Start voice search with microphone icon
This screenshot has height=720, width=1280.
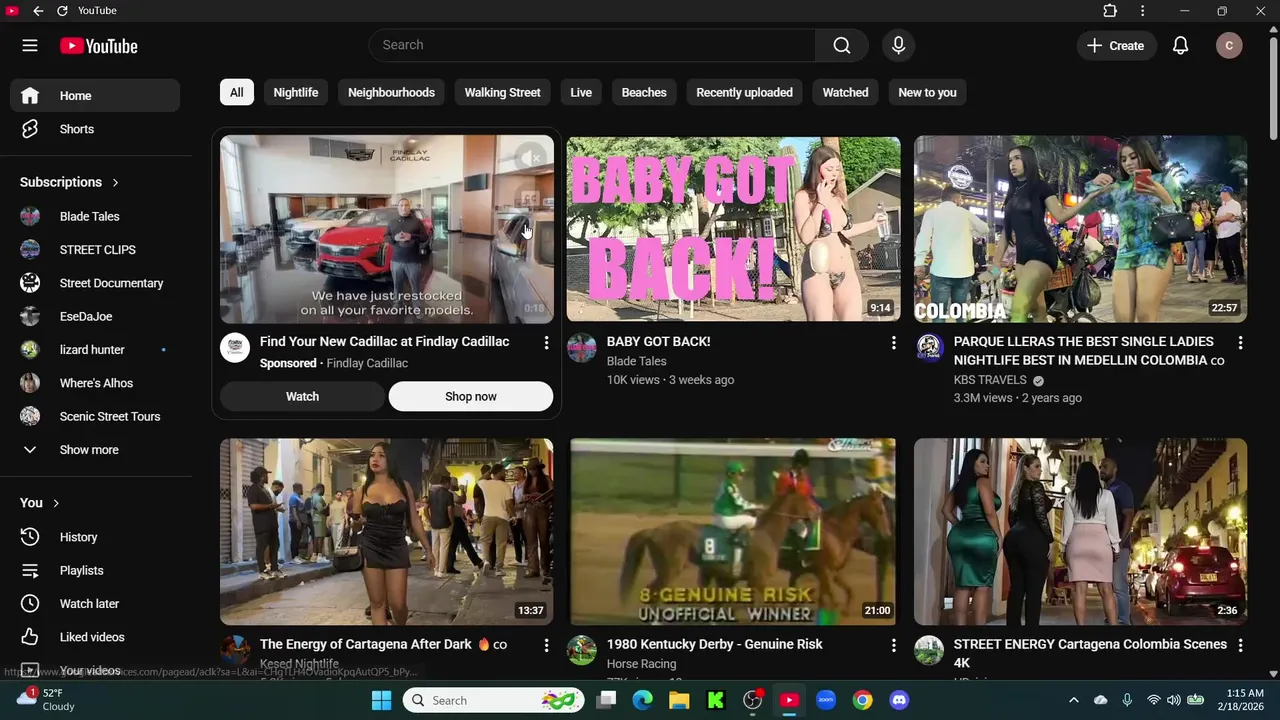tap(898, 45)
